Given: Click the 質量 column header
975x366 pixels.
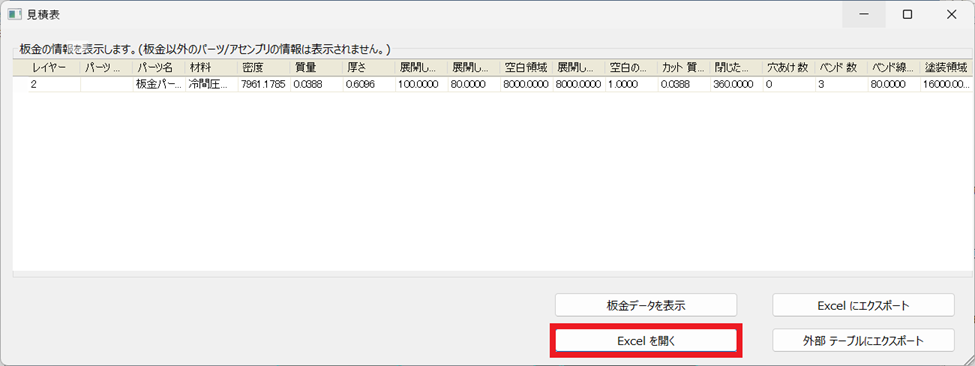Looking at the screenshot, I should point(317,68).
